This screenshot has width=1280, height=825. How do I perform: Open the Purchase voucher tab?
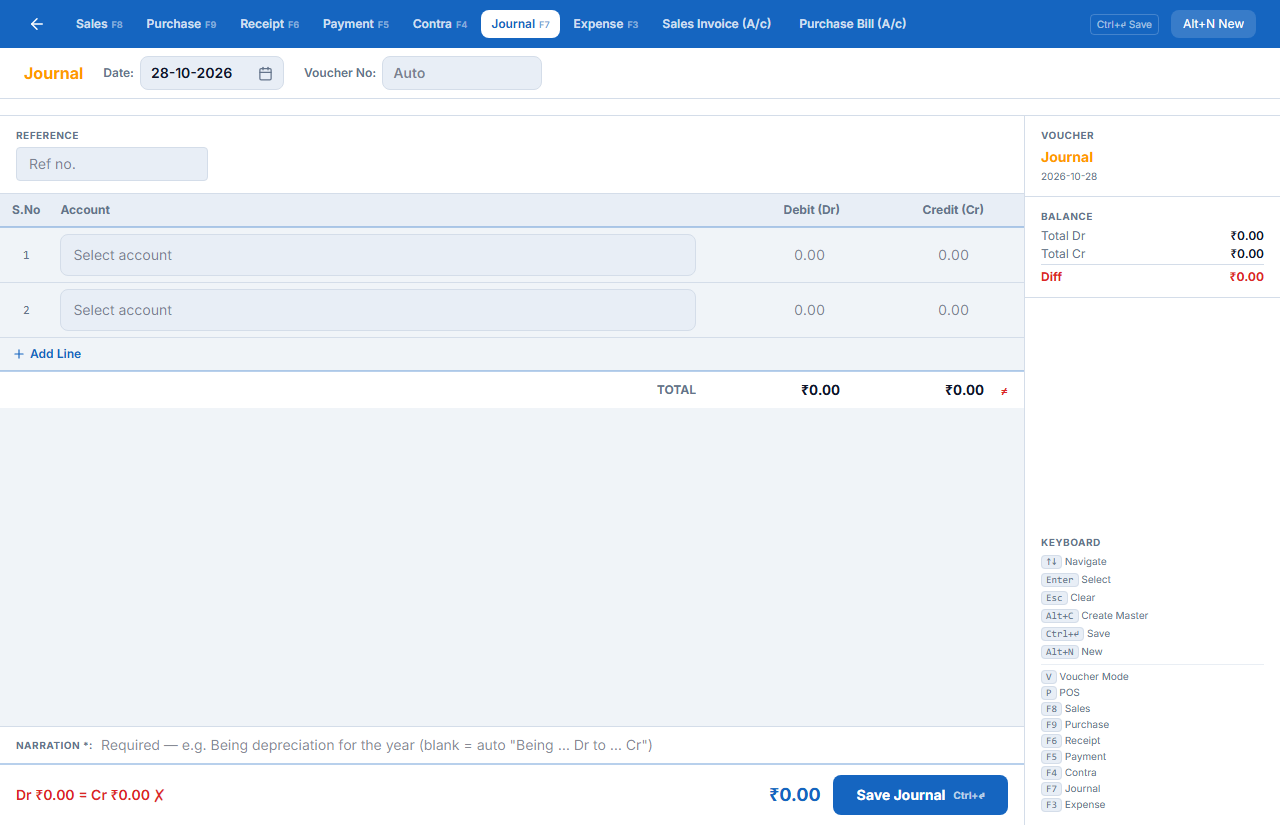tap(181, 24)
